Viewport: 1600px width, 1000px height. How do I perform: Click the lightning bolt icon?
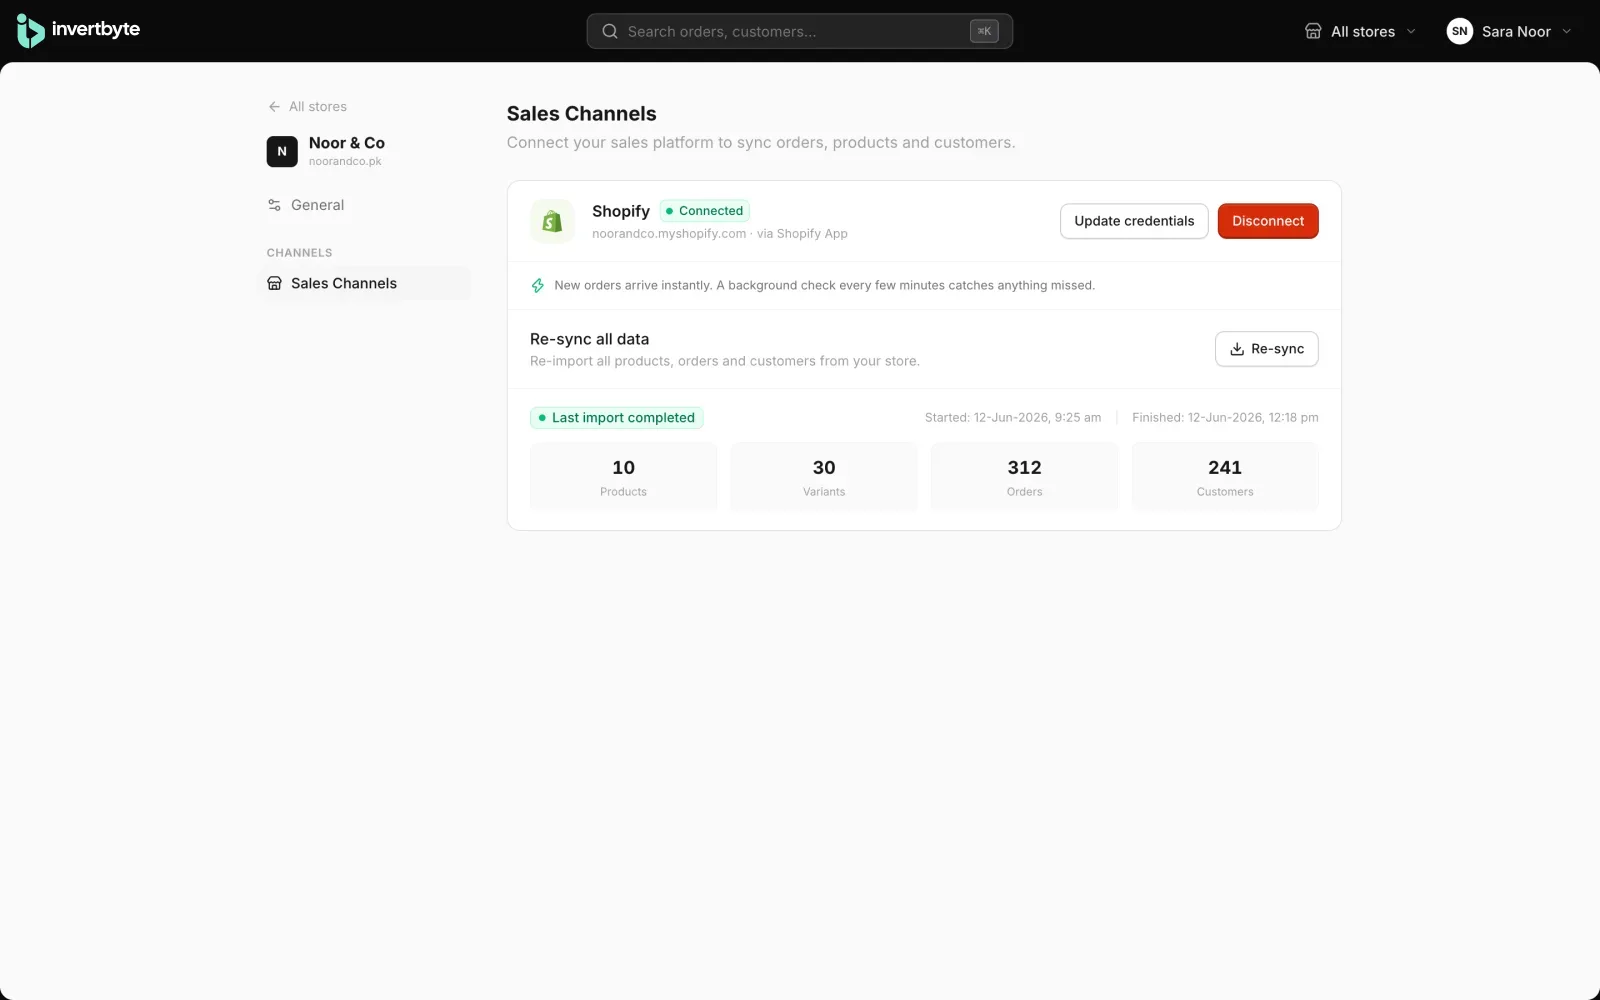(538, 285)
